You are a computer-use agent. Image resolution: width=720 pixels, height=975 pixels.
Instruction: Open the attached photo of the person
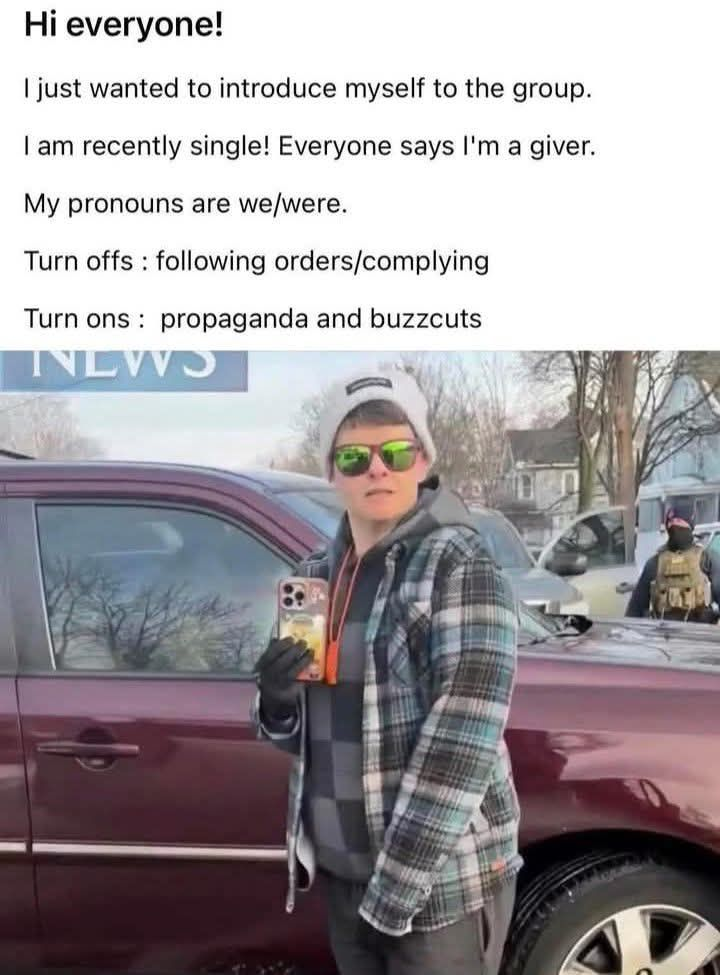tap(360, 662)
